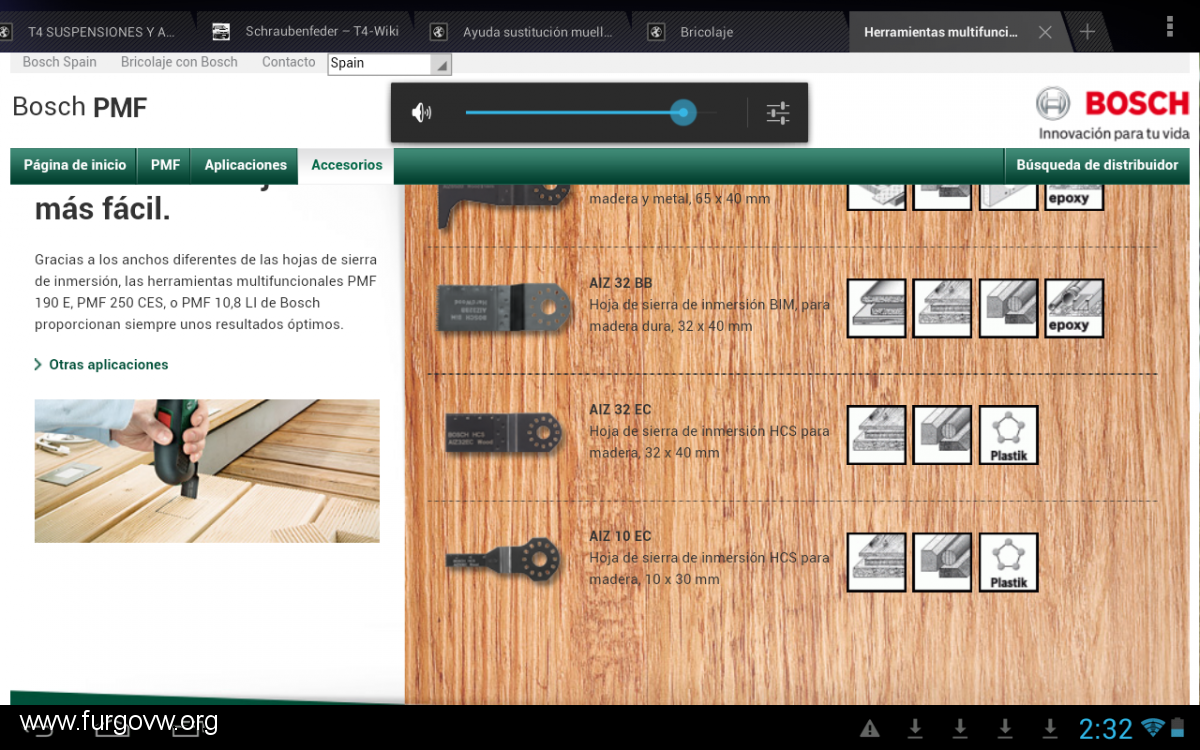Viewport: 1200px width, 750px height.
Task: Select the wood boards icon in AIZ 10 EC row
Action: pos(877,562)
